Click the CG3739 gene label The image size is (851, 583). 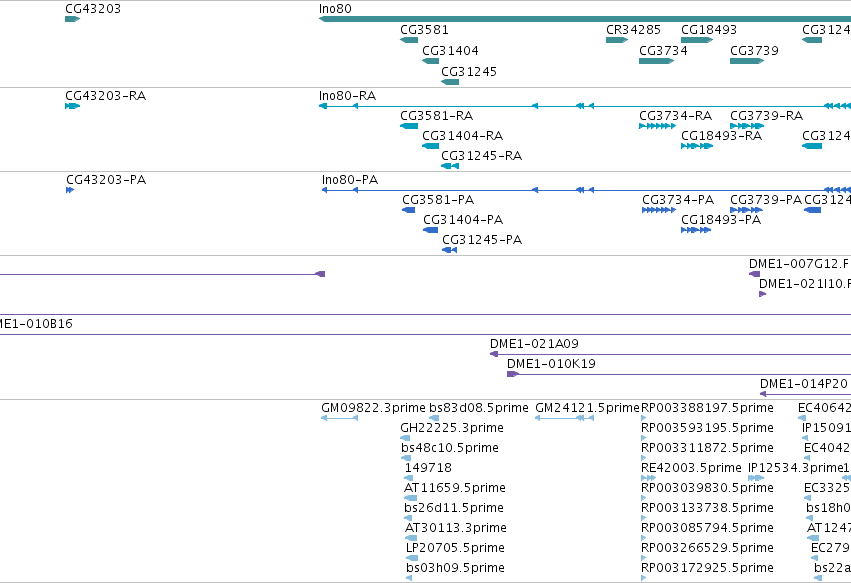click(x=754, y=50)
